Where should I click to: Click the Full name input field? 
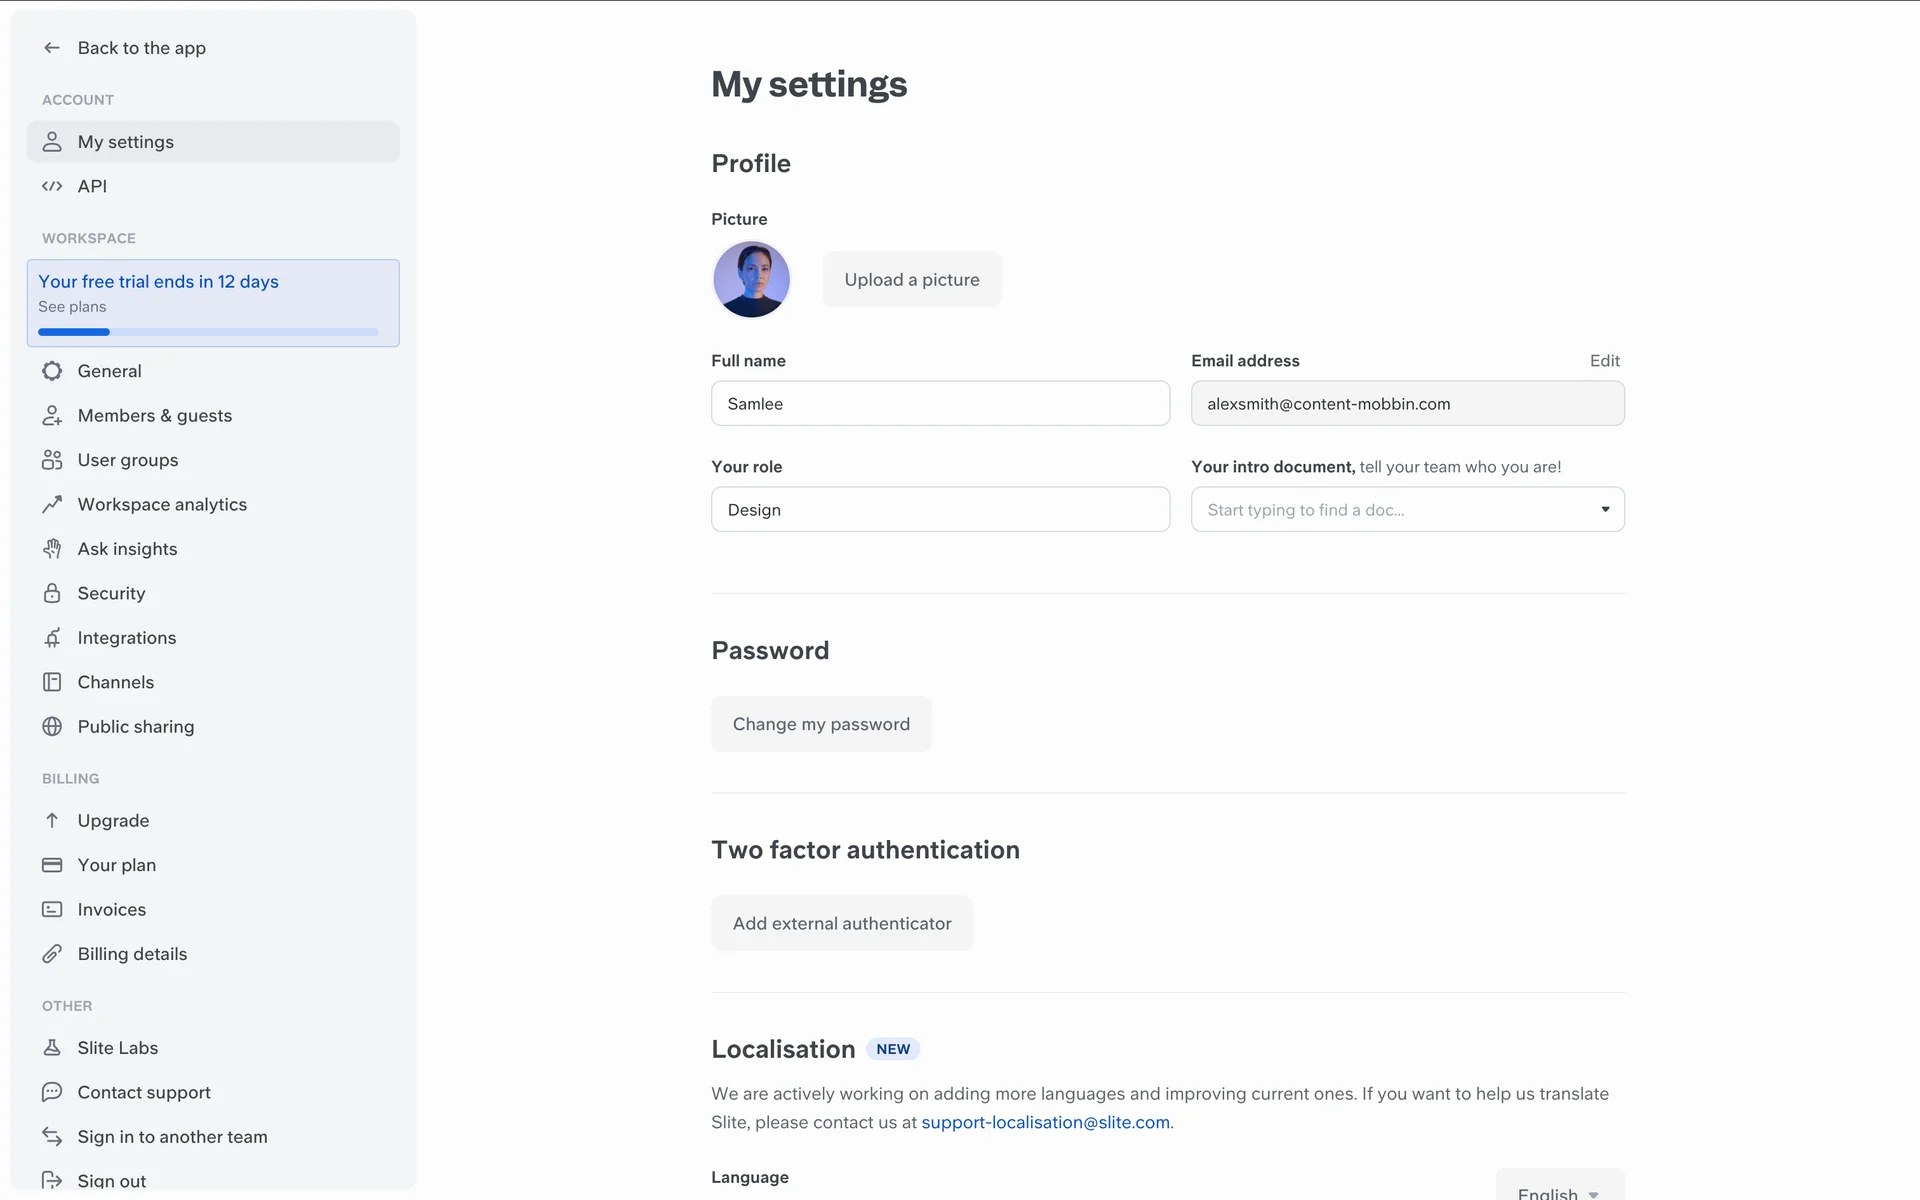(x=940, y=404)
